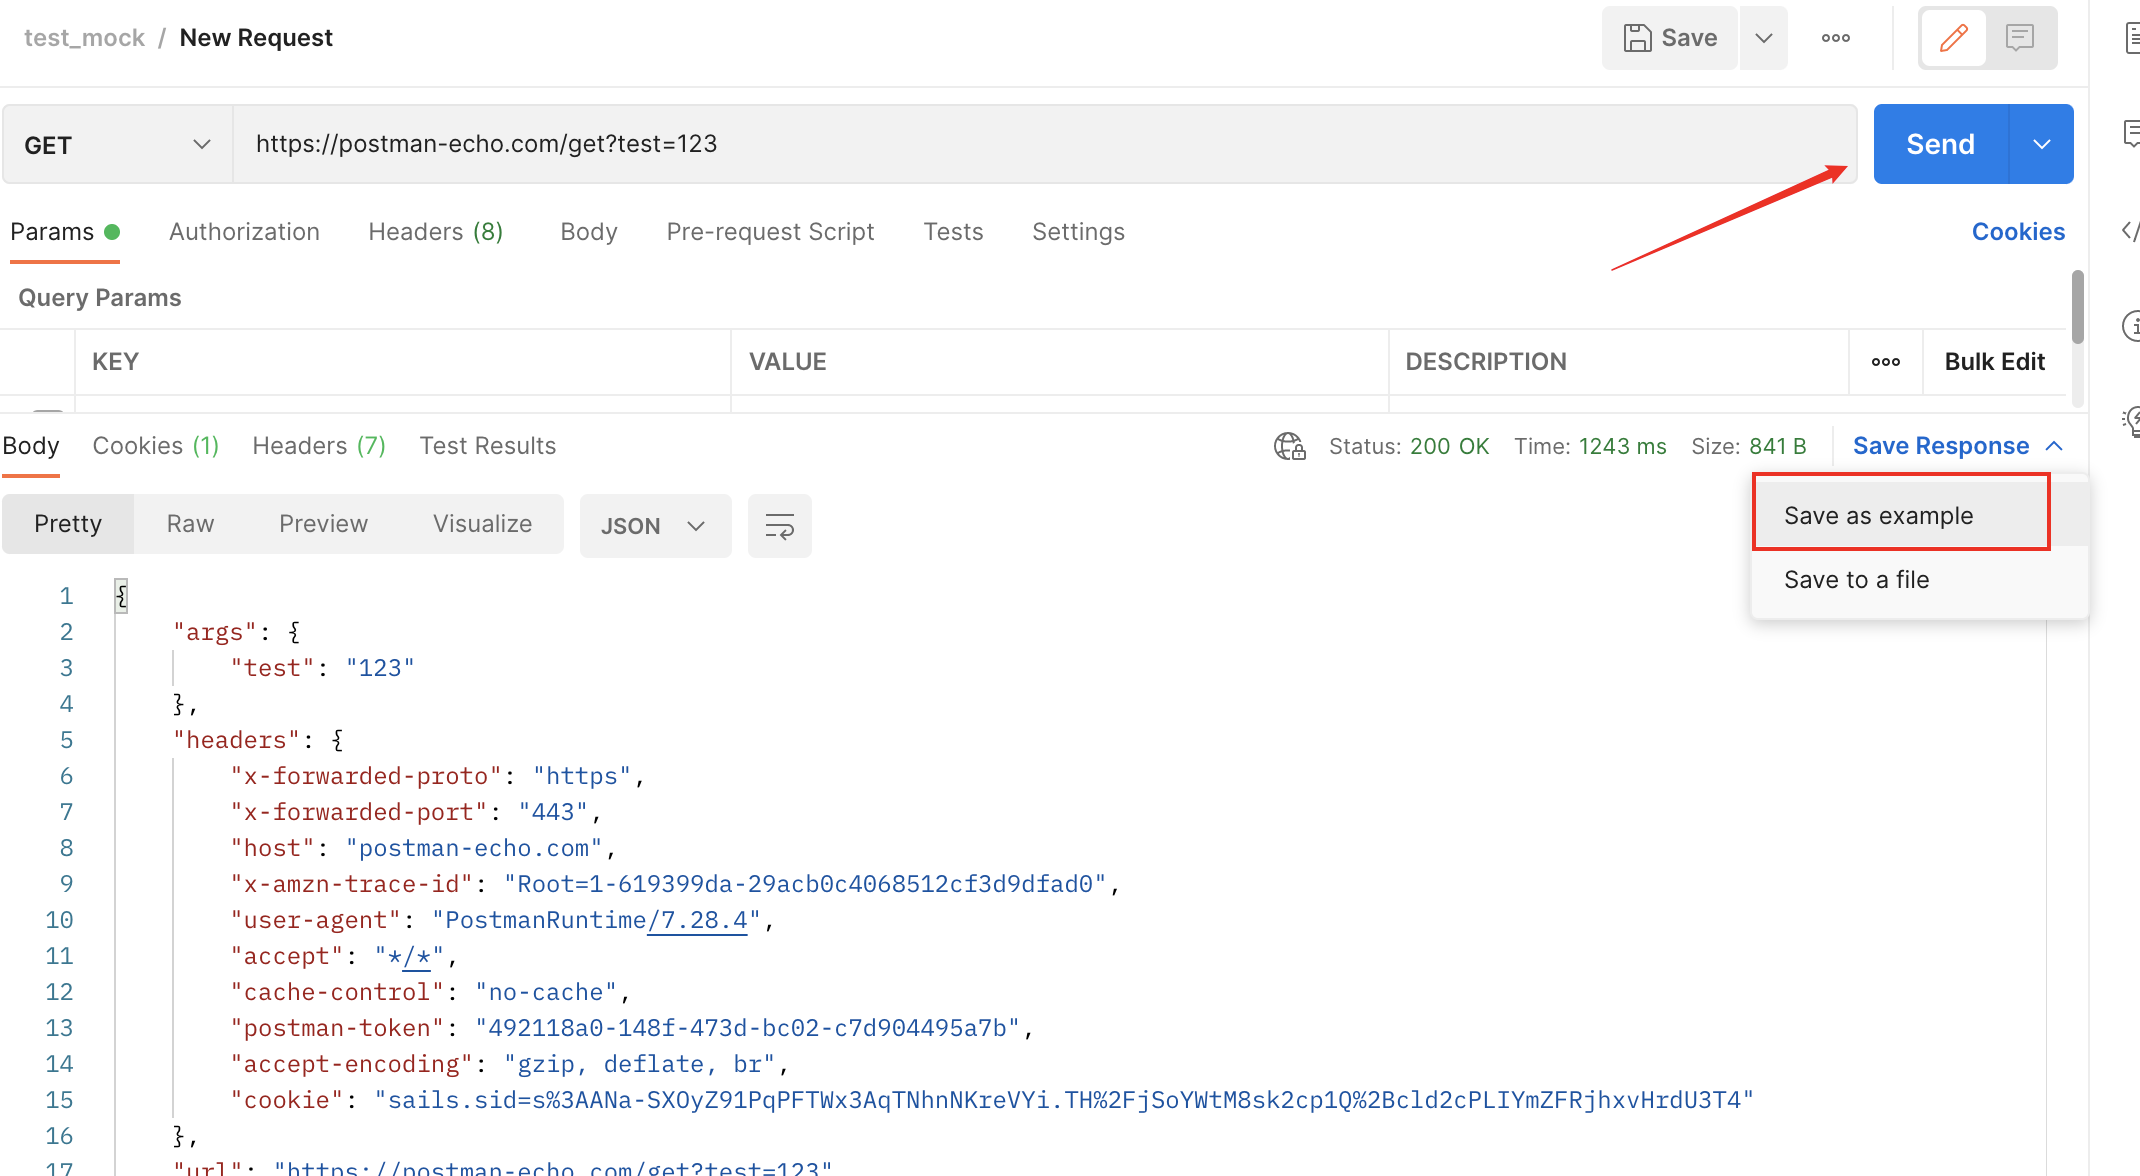Viewport: 2140px width, 1176px height.
Task: Click the network globe lock icon
Action: [1289, 446]
